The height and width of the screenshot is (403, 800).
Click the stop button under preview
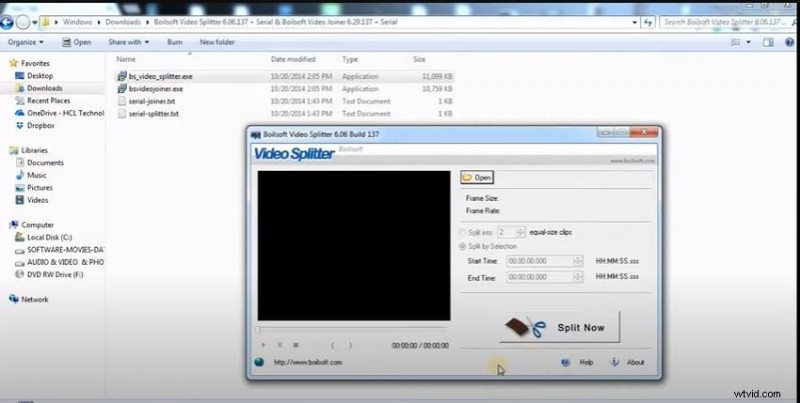tap(295, 345)
